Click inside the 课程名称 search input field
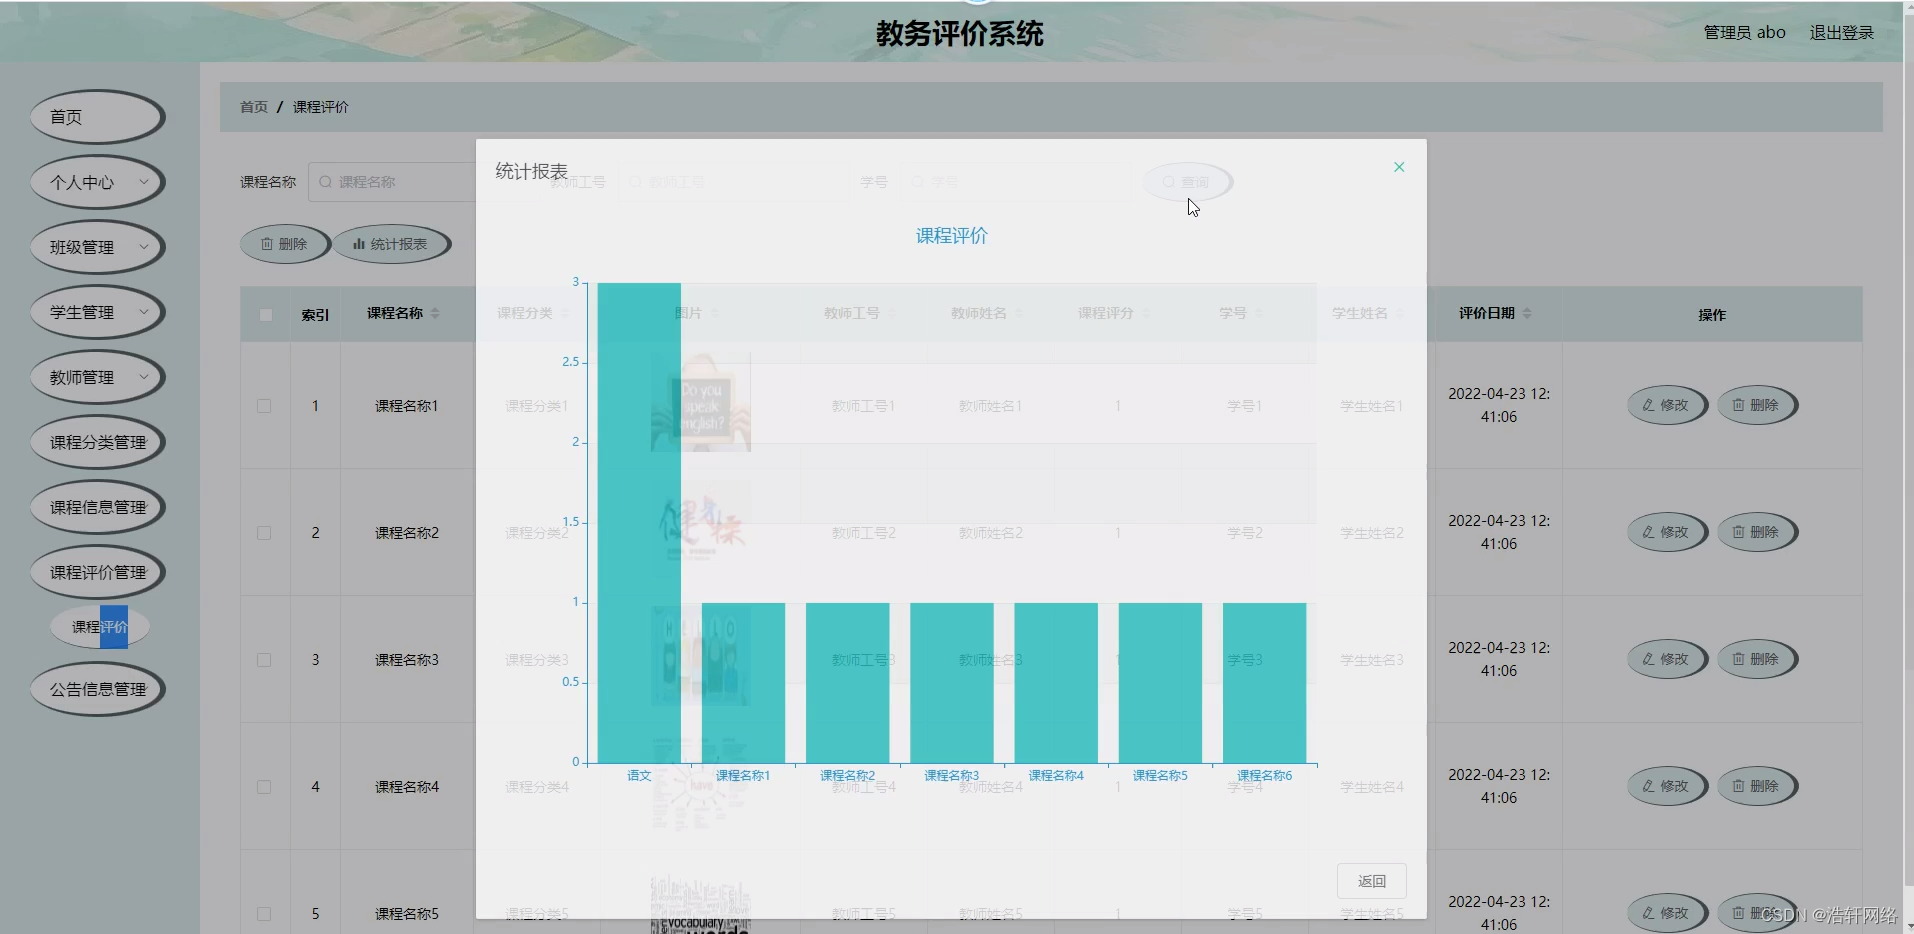 click(400, 181)
